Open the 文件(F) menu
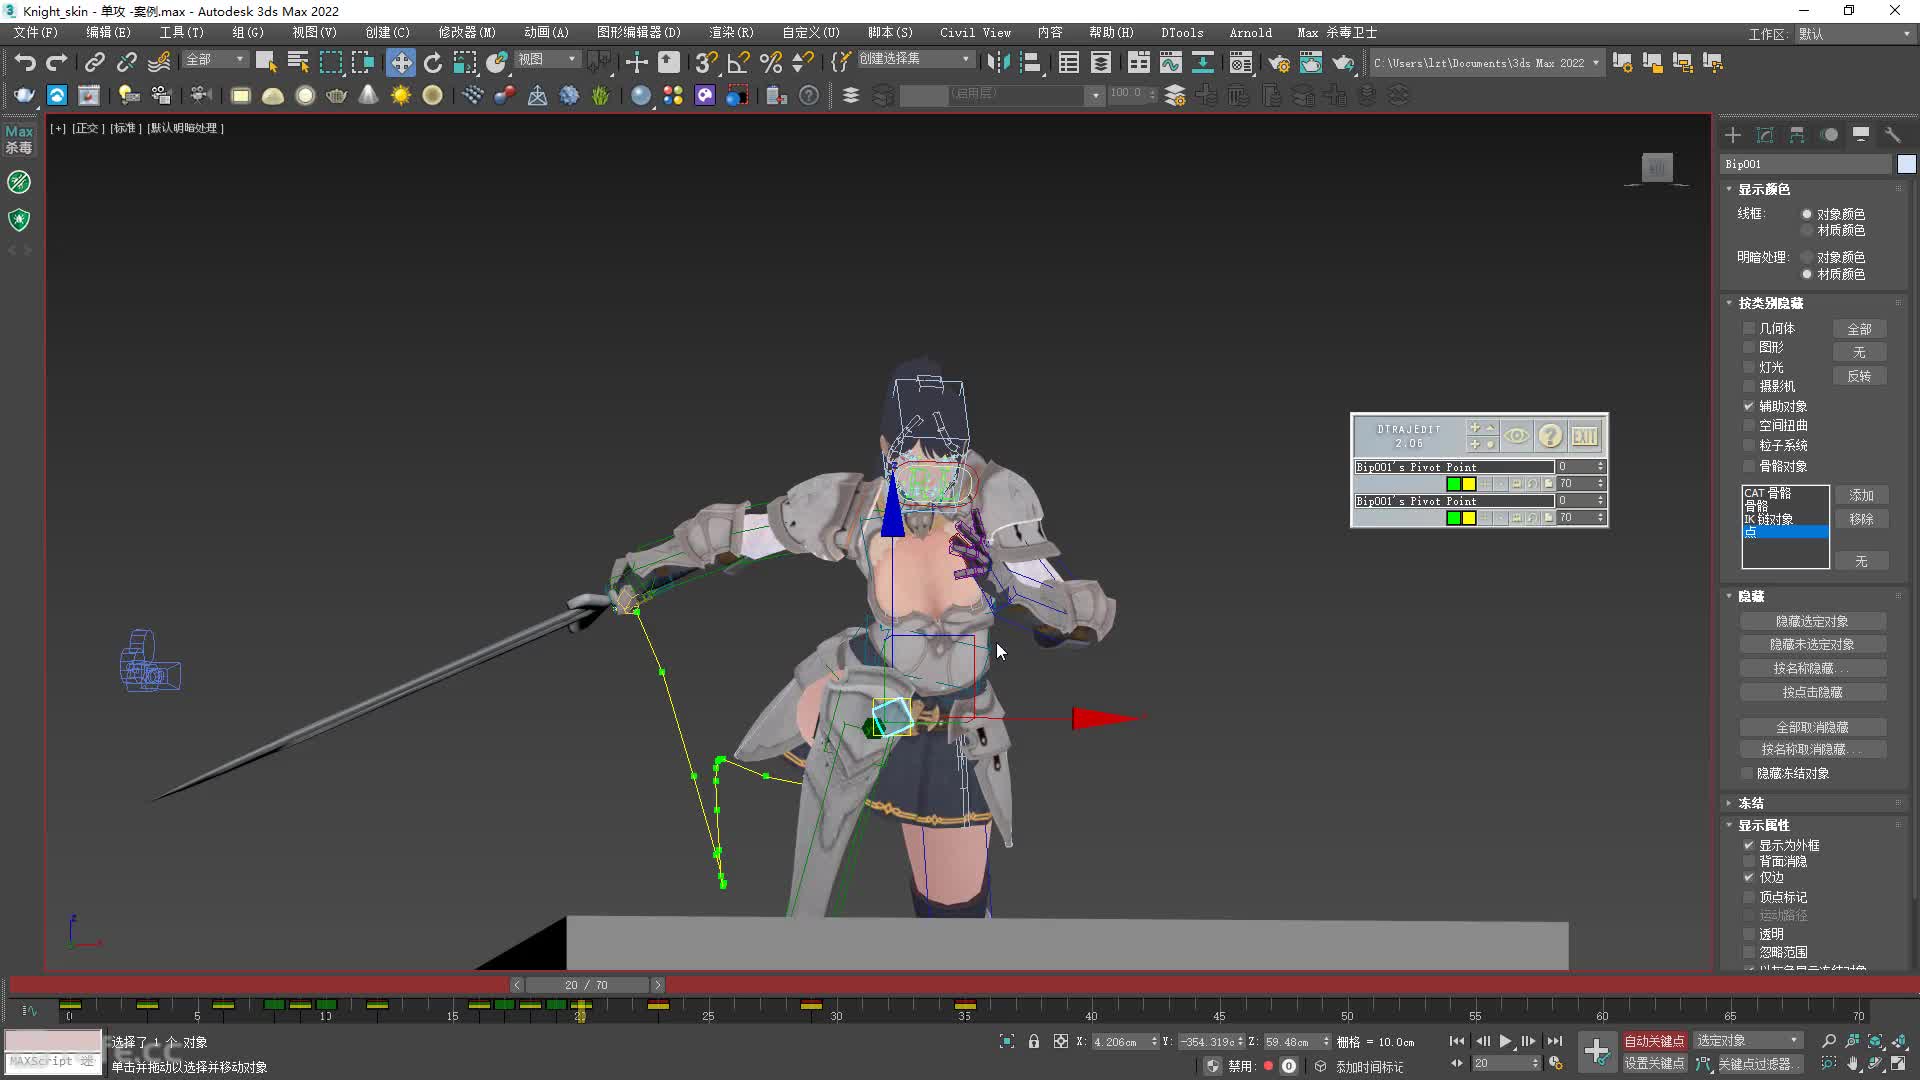 tap(36, 33)
